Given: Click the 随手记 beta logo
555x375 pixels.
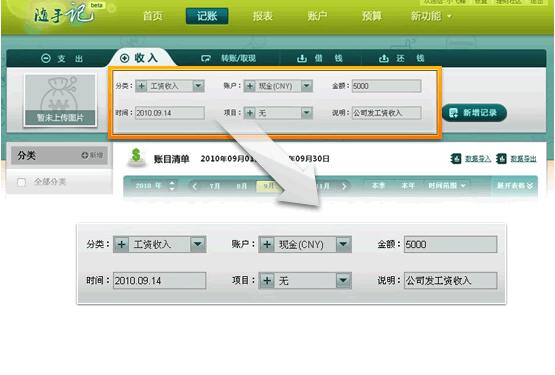Looking at the screenshot, I should pos(68,13).
